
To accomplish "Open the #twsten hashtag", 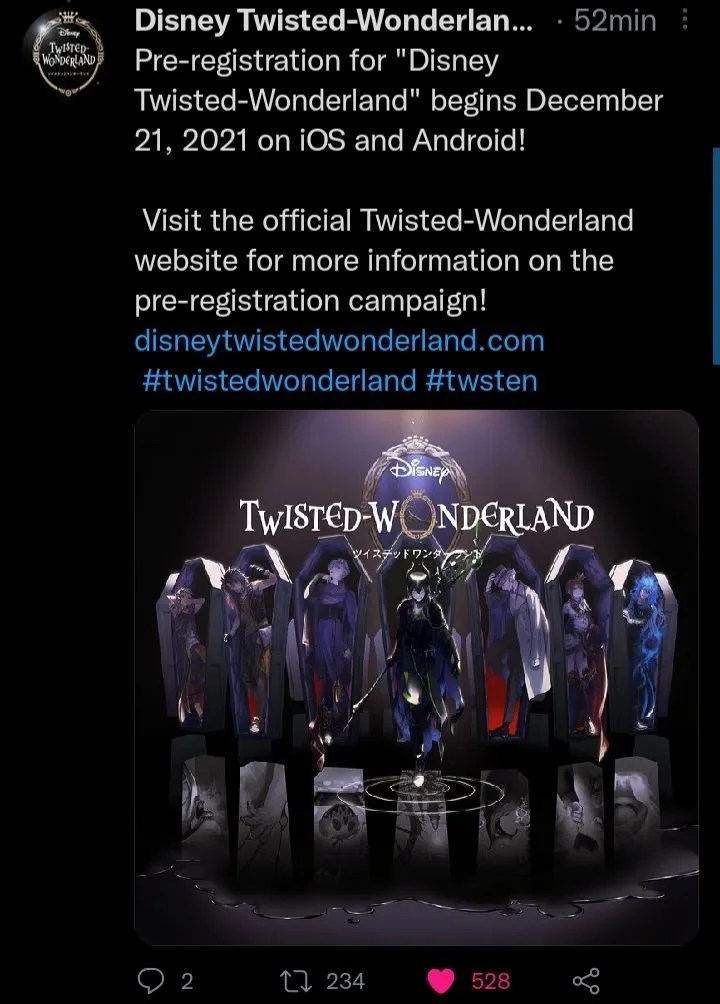I will (481, 381).
